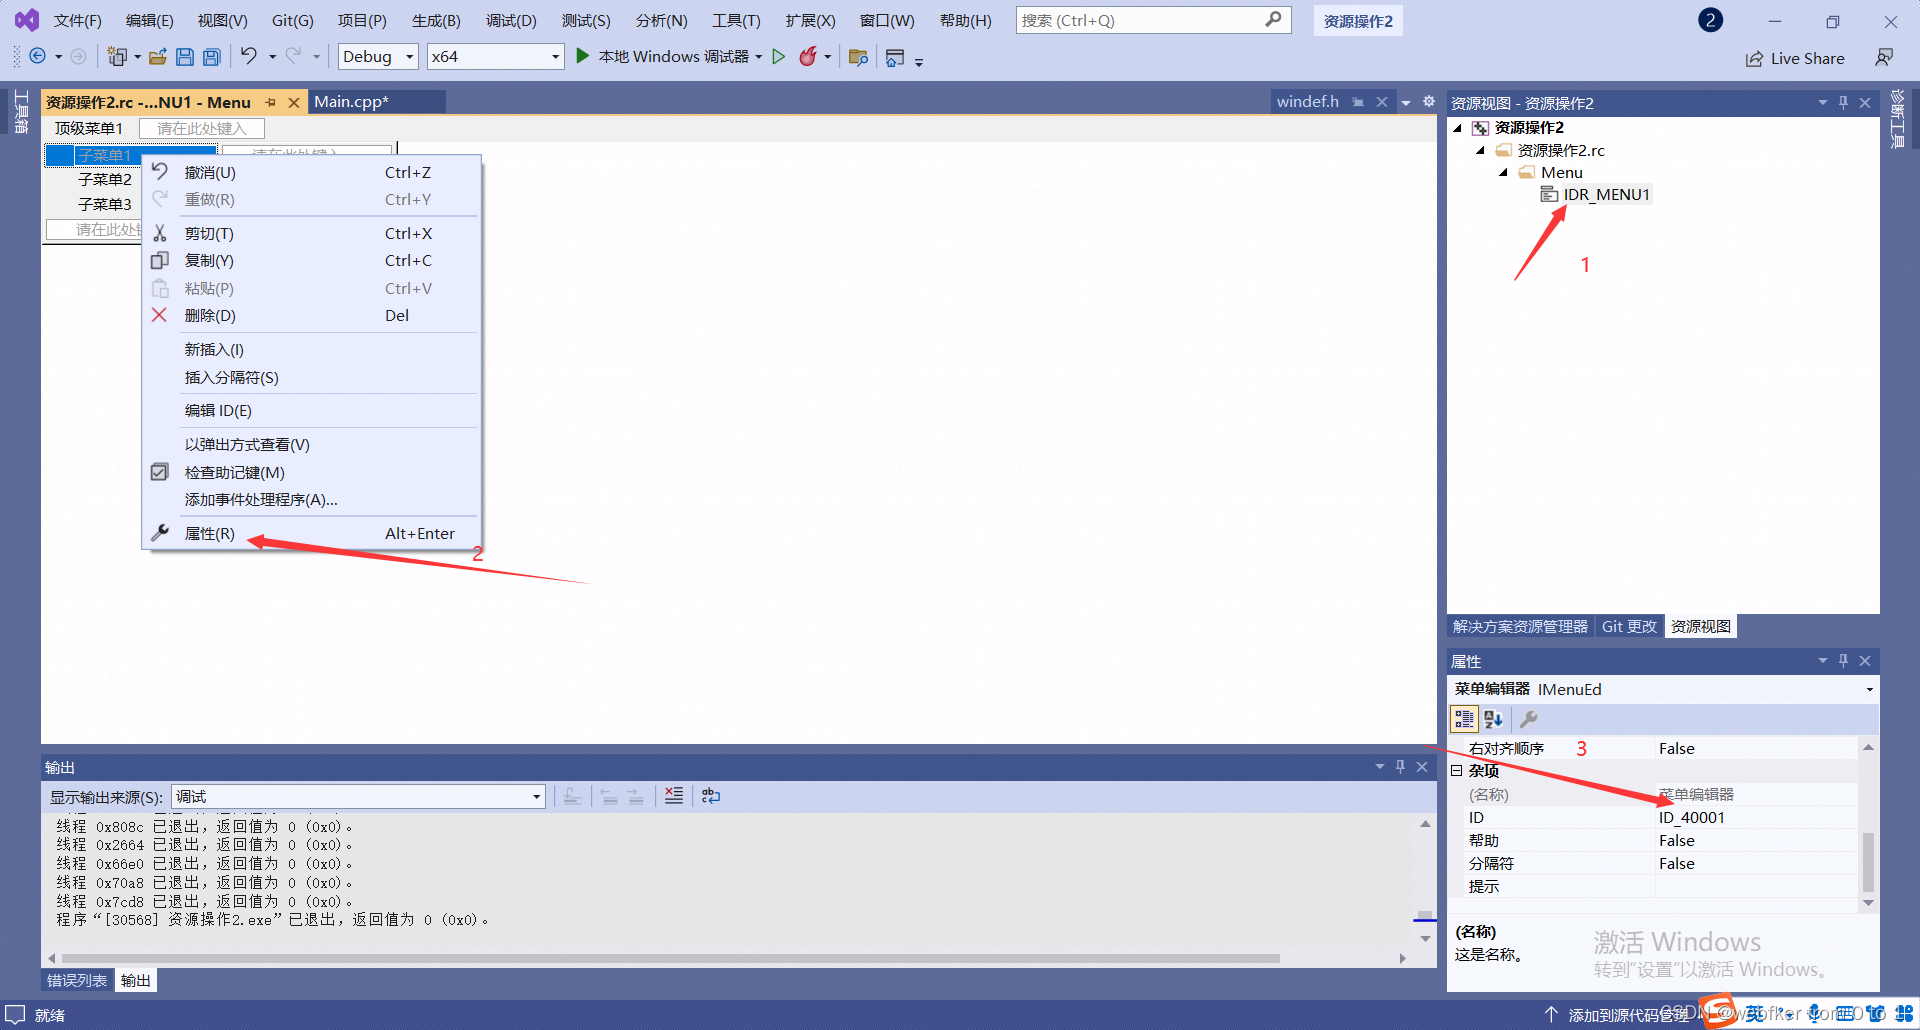Choose 添加事件处理程序(A) in context menu

point(312,499)
